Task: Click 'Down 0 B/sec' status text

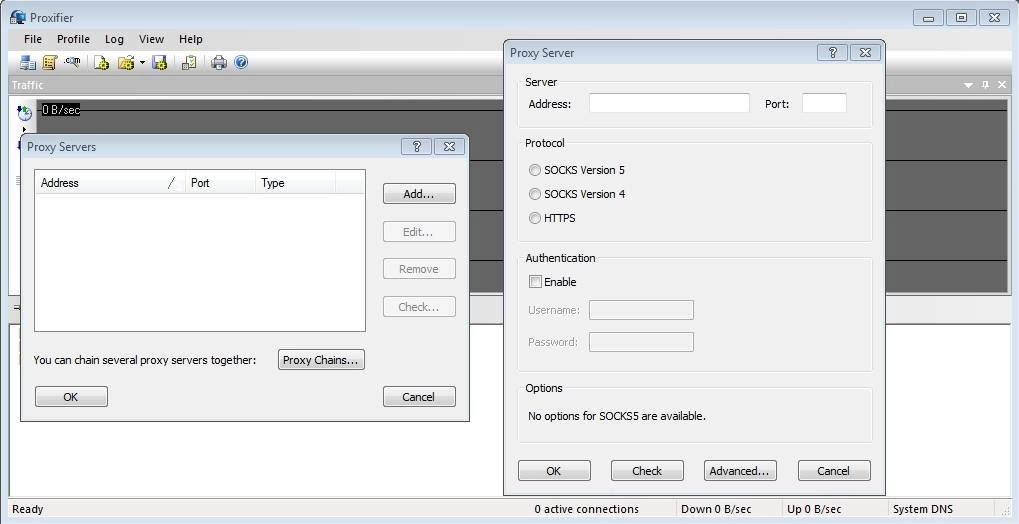Action: [716, 510]
